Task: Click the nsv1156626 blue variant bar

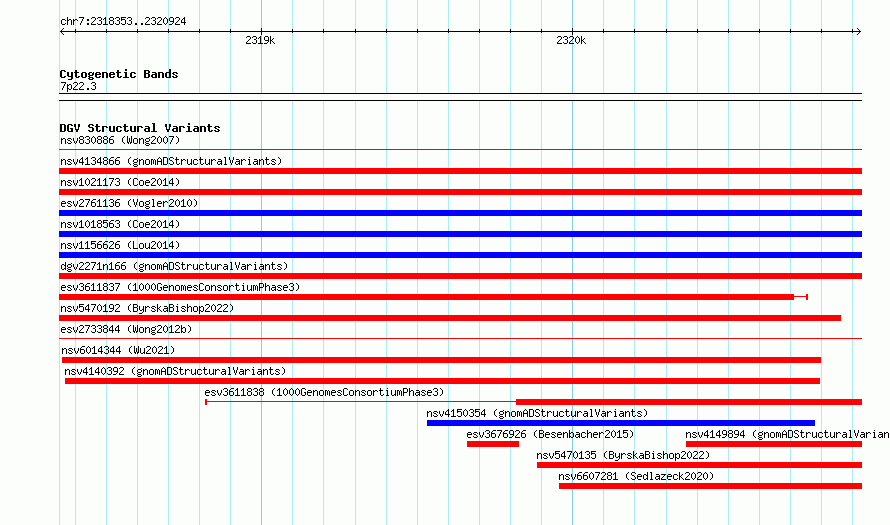Action: point(460,255)
